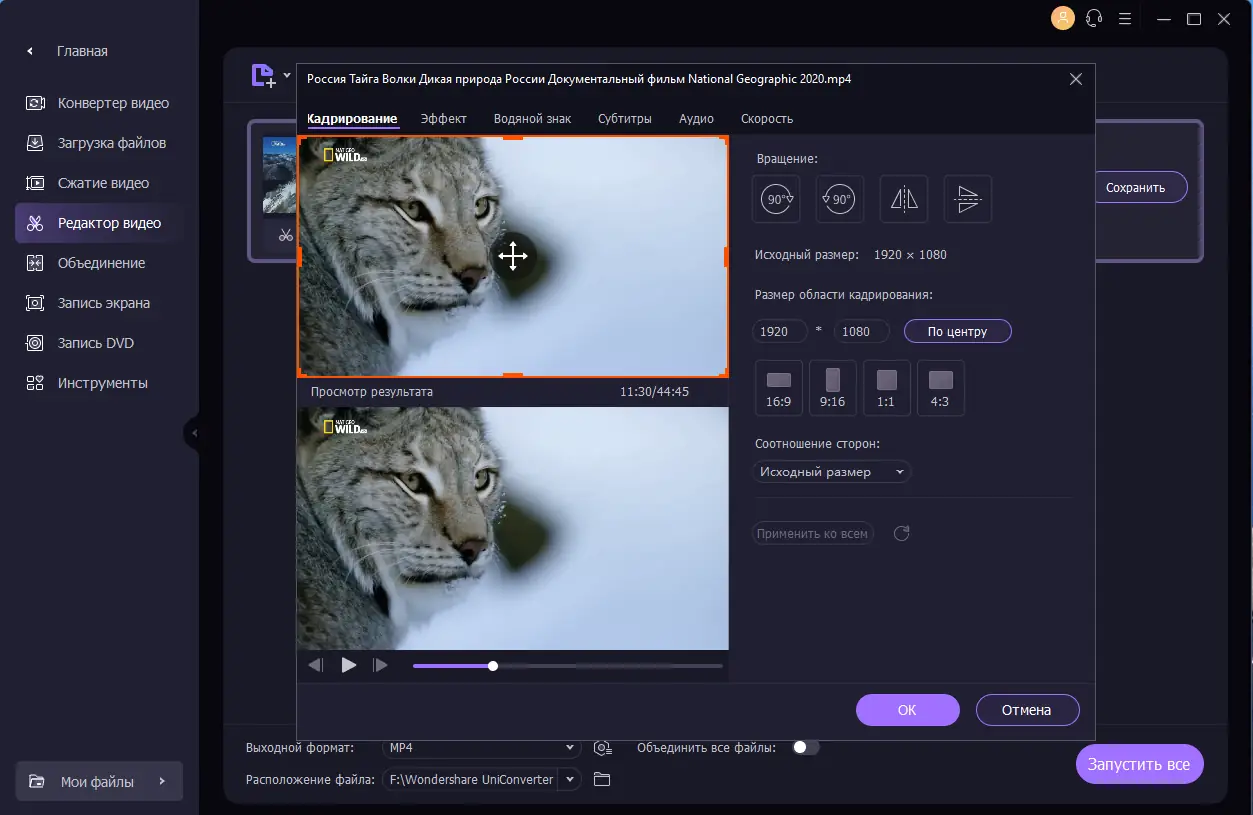Select Редактор видео in sidebar
This screenshot has width=1253, height=815.
(98, 223)
